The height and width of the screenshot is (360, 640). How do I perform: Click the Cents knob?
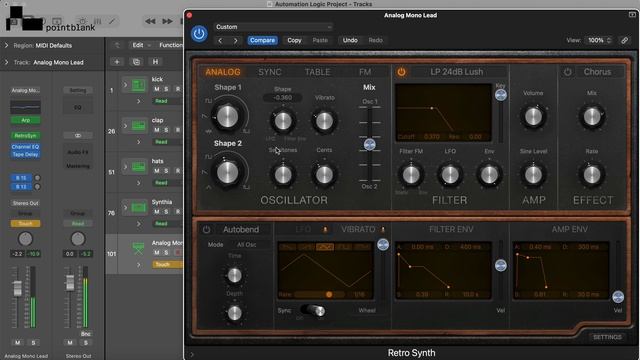[324, 175]
